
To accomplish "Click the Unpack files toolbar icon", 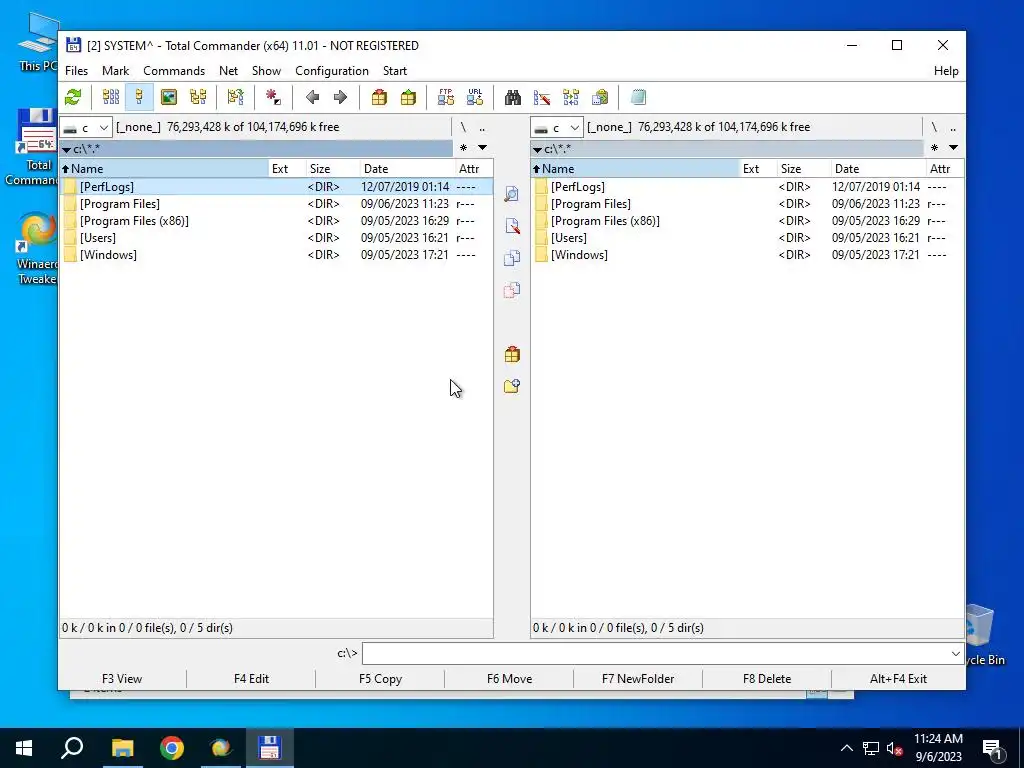I will 408,97.
